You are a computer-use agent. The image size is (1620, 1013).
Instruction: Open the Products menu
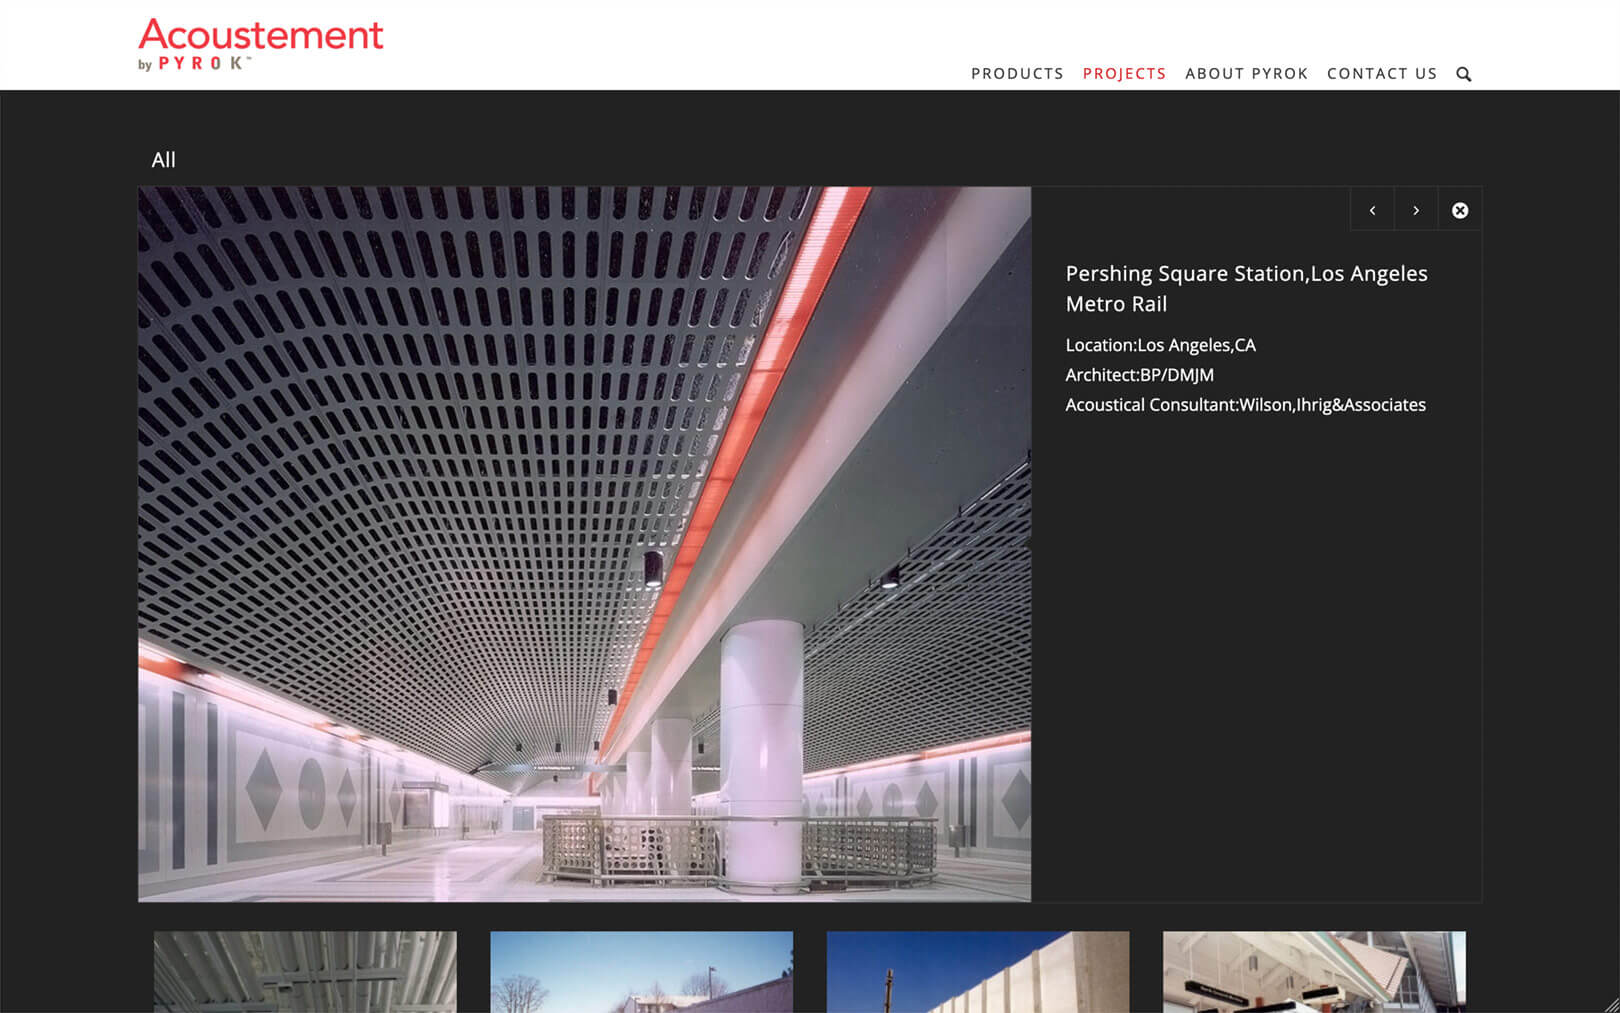(1017, 74)
